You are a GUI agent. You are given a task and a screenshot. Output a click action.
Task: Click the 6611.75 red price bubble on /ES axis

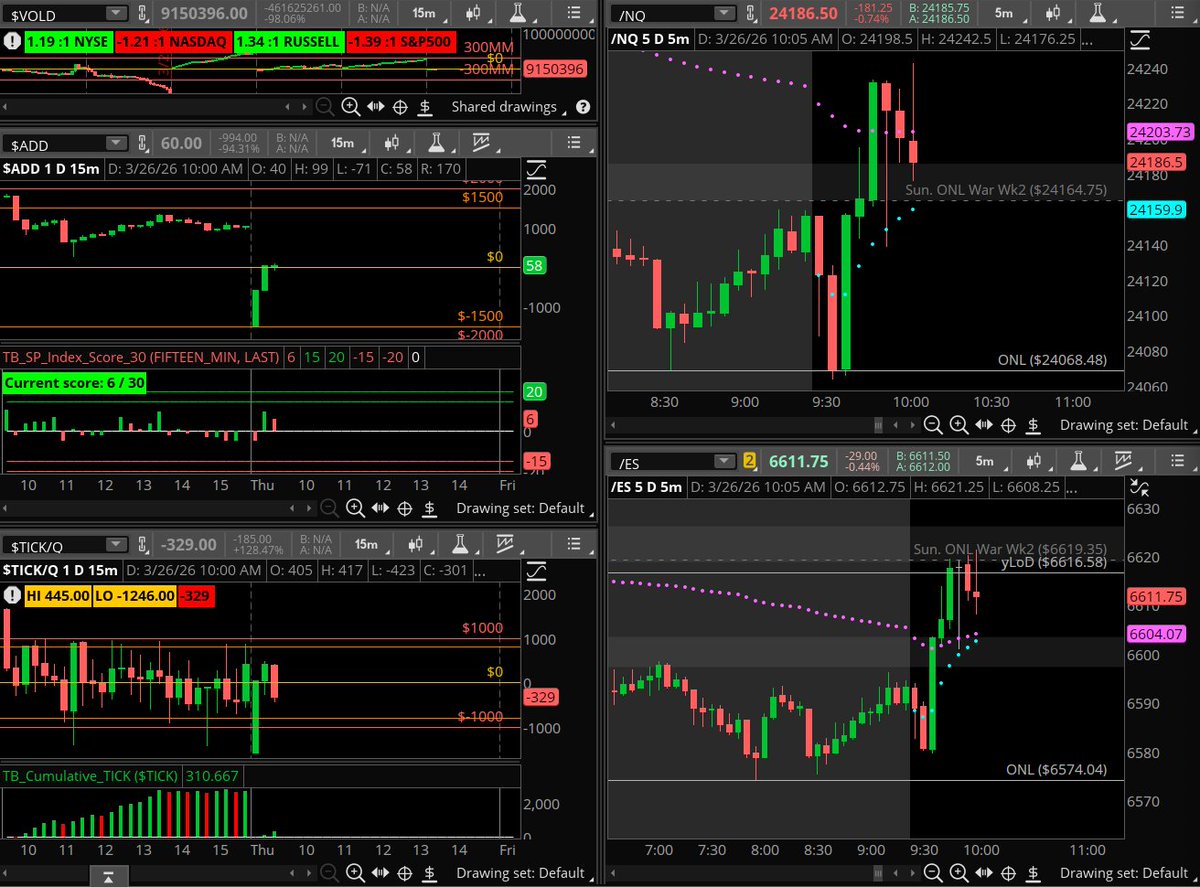(x=1155, y=596)
